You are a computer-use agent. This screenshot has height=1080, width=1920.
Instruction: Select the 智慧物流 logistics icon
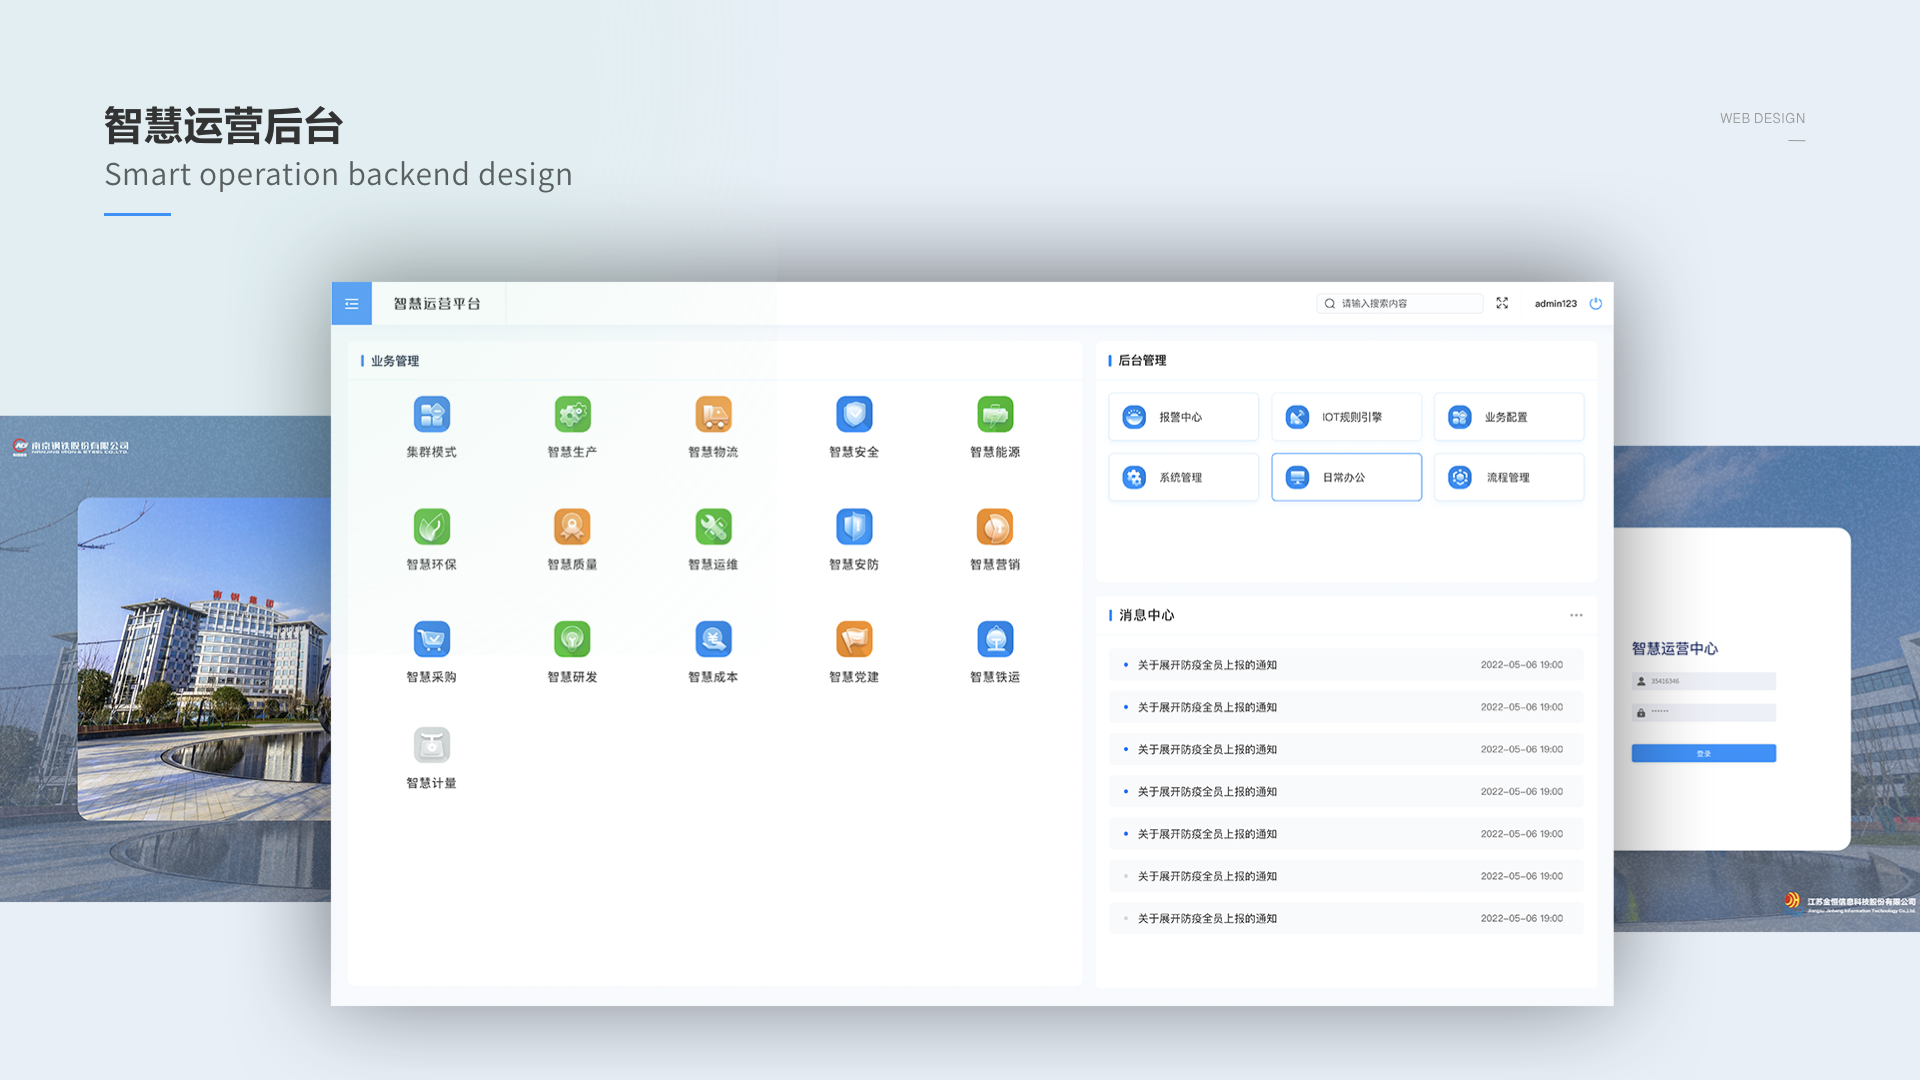click(x=712, y=415)
